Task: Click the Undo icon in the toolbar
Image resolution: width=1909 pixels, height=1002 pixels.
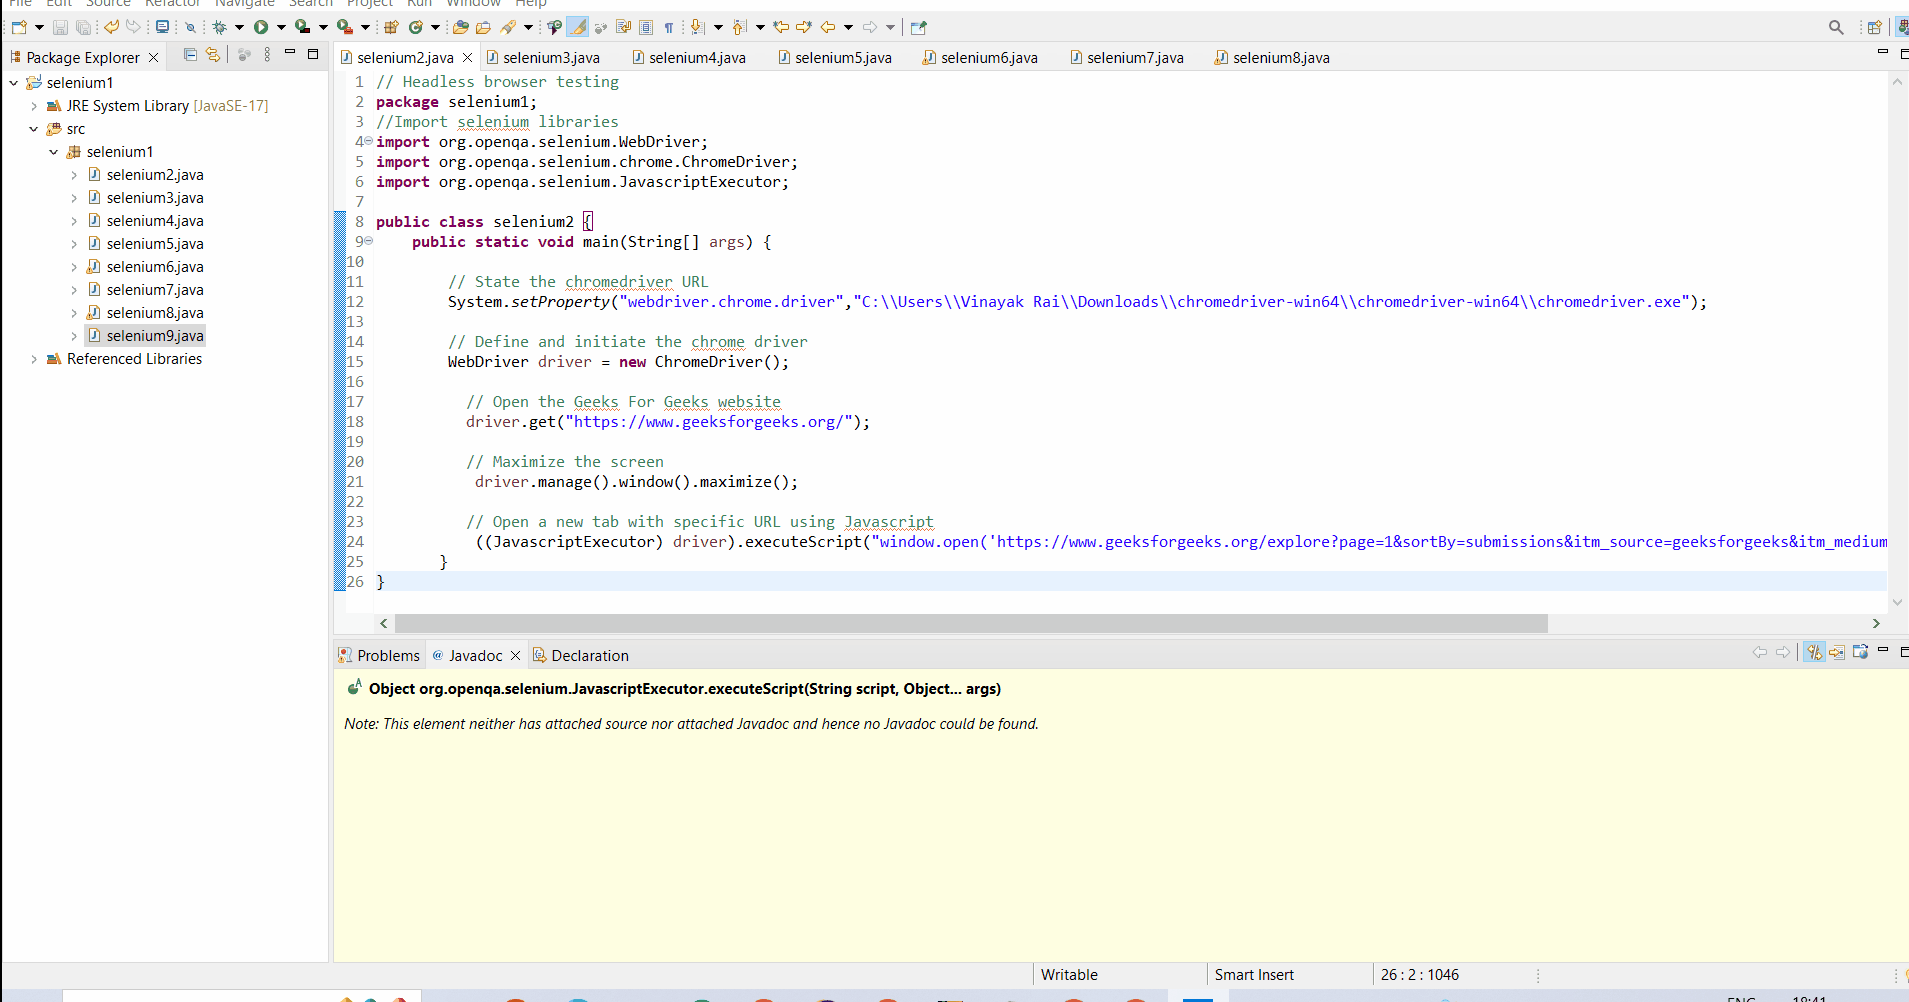Action: [109, 27]
